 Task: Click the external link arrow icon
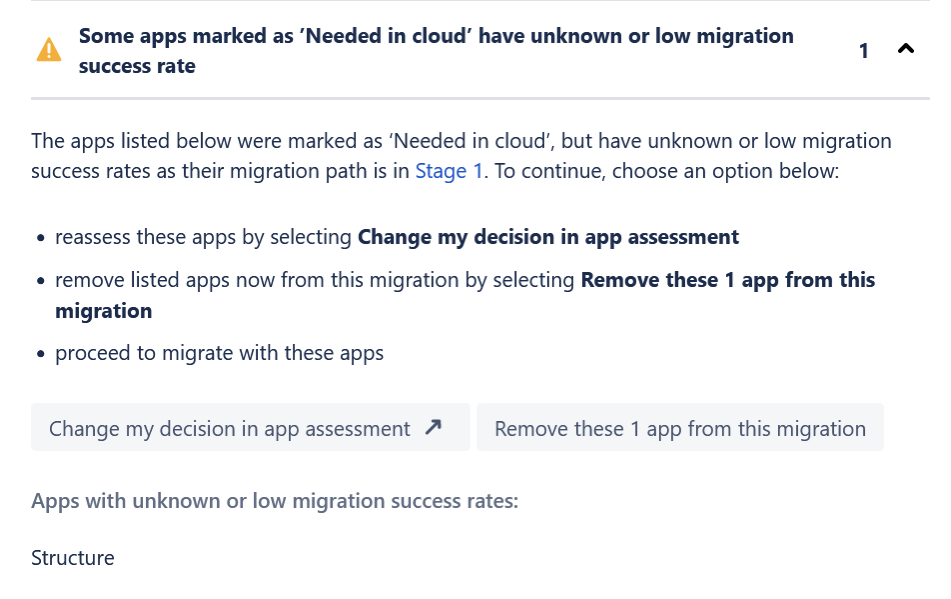tap(432, 428)
